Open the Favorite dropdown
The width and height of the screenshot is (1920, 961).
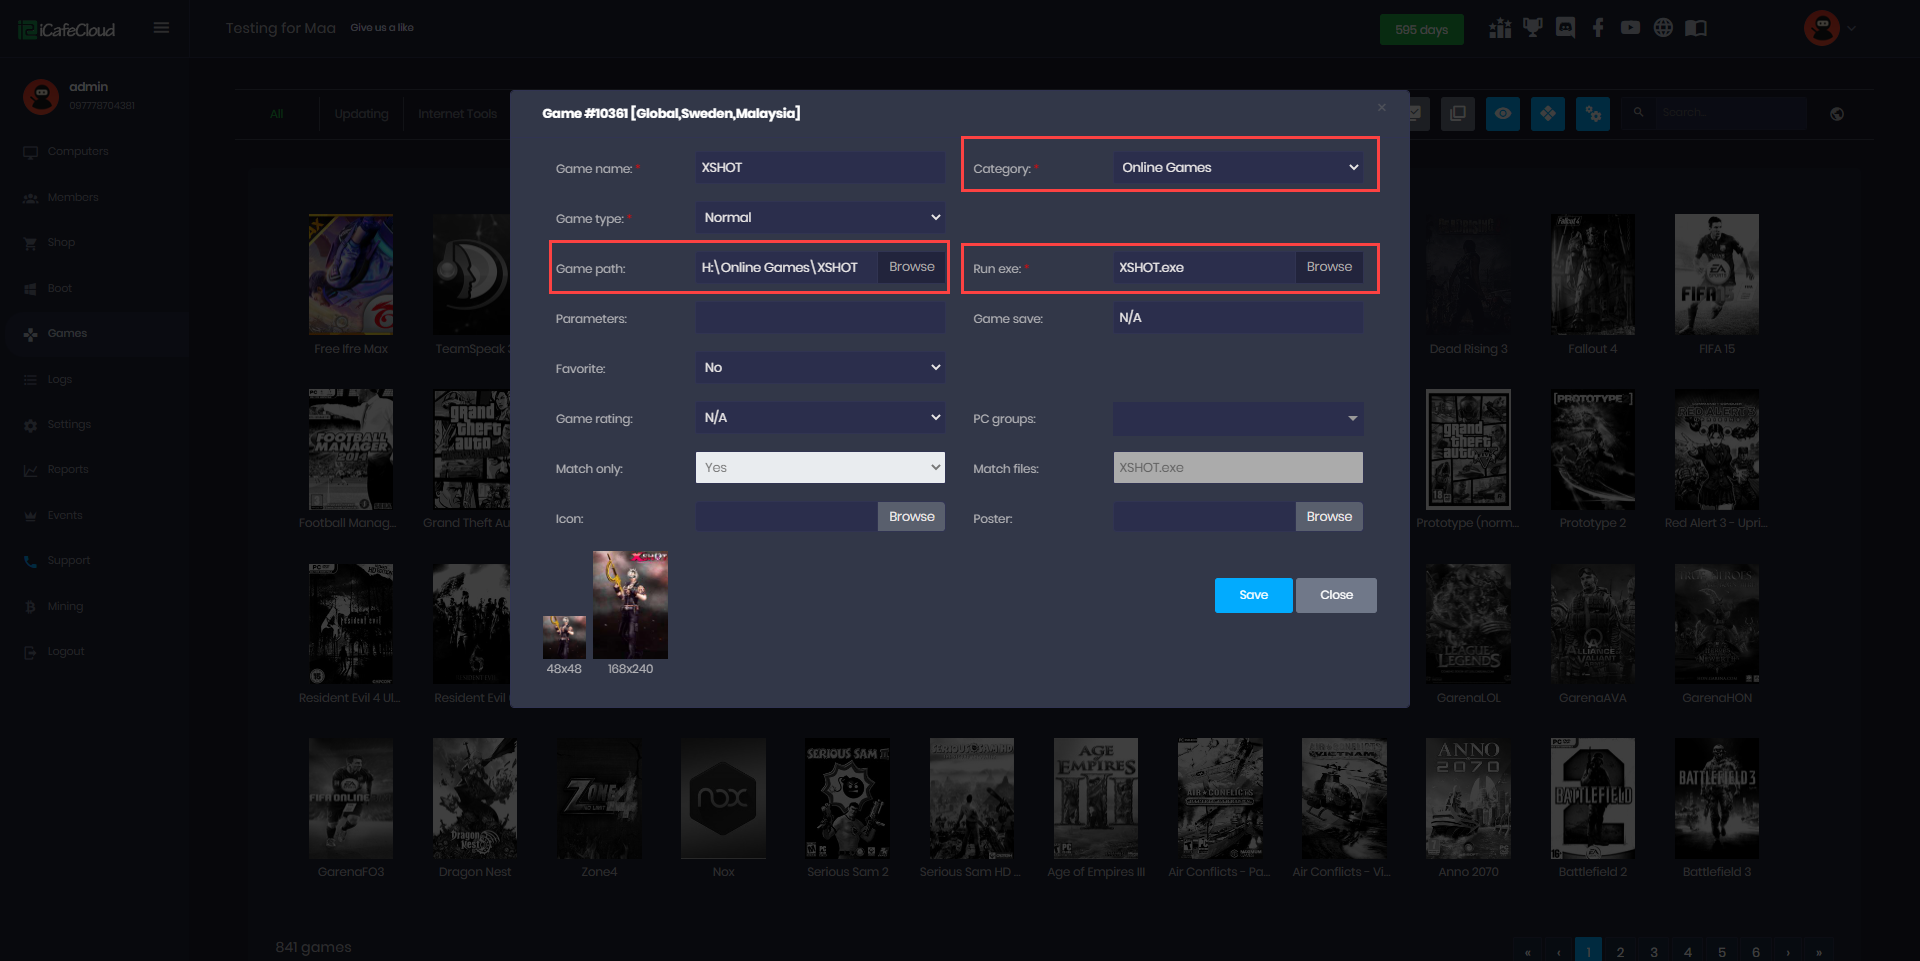[x=820, y=368]
